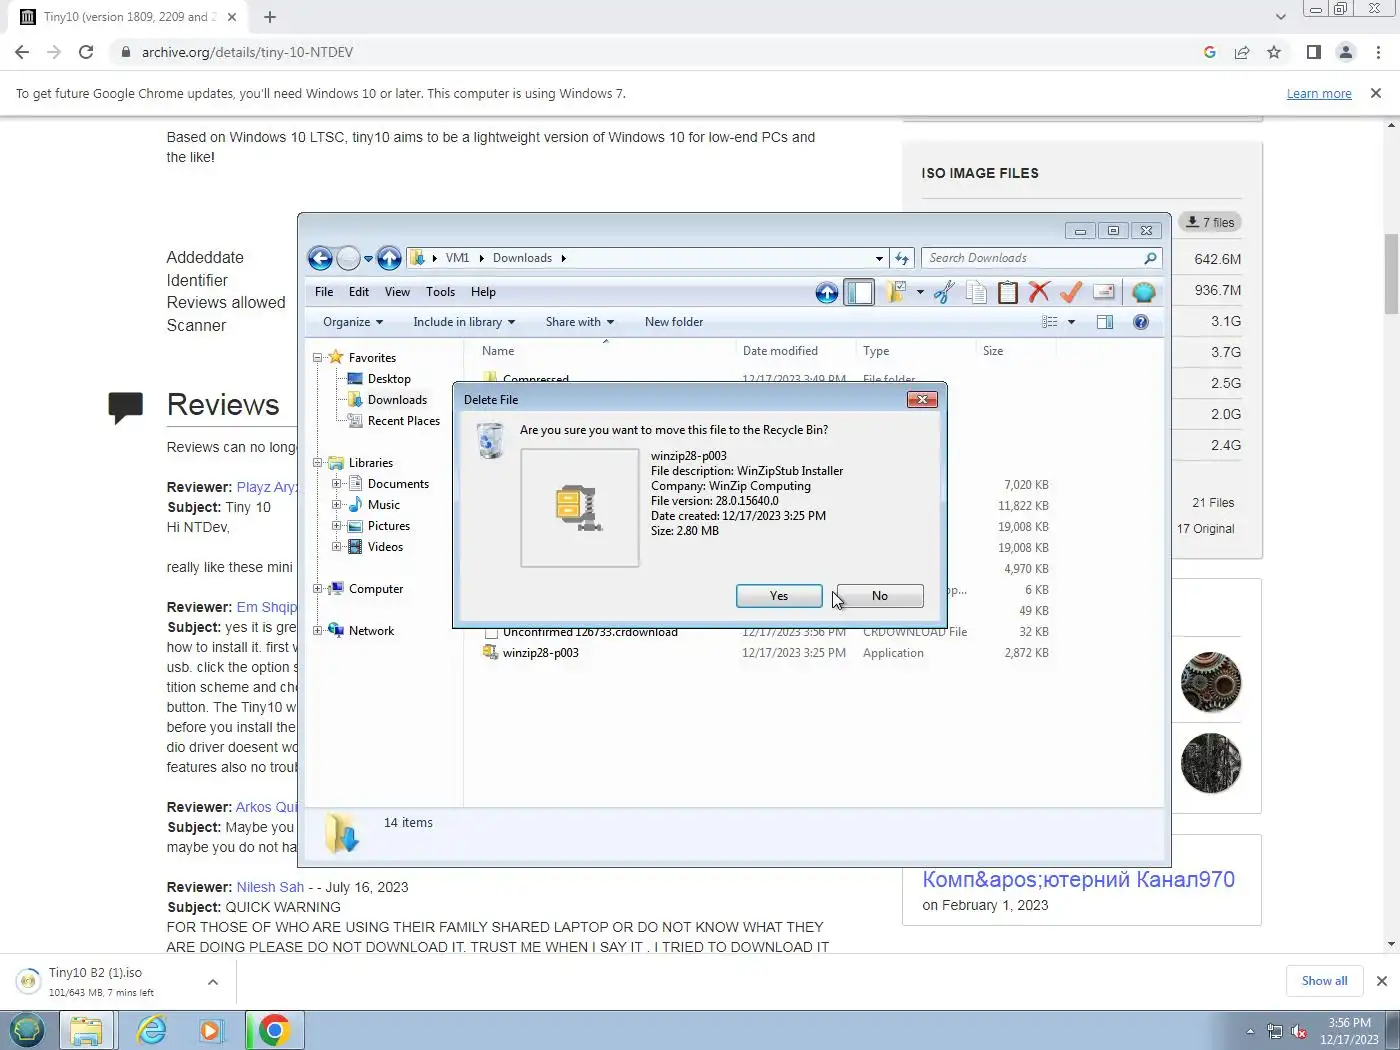The image size is (1400, 1050).
Task: Sort by the Date modified column header
Action: click(795, 351)
